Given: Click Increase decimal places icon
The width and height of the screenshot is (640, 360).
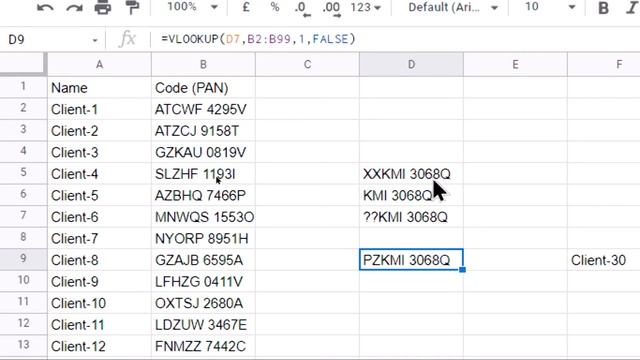Looking at the screenshot, I should [331, 9].
